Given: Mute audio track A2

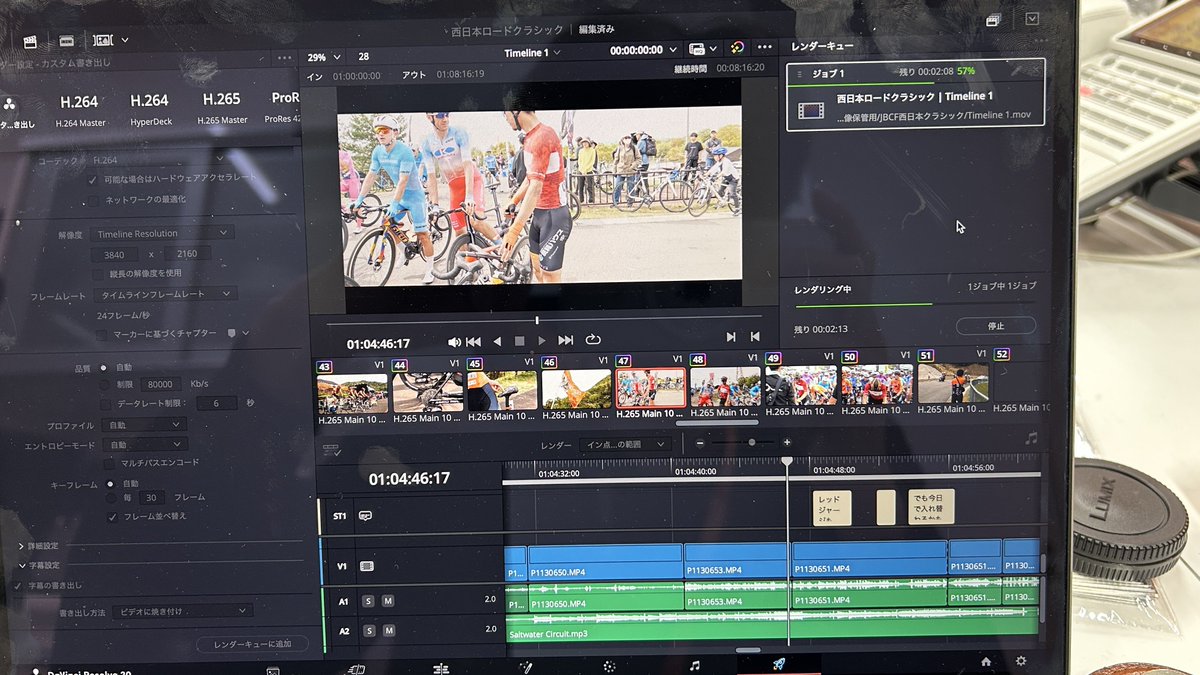Looking at the screenshot, I should [x=388, y=631].
